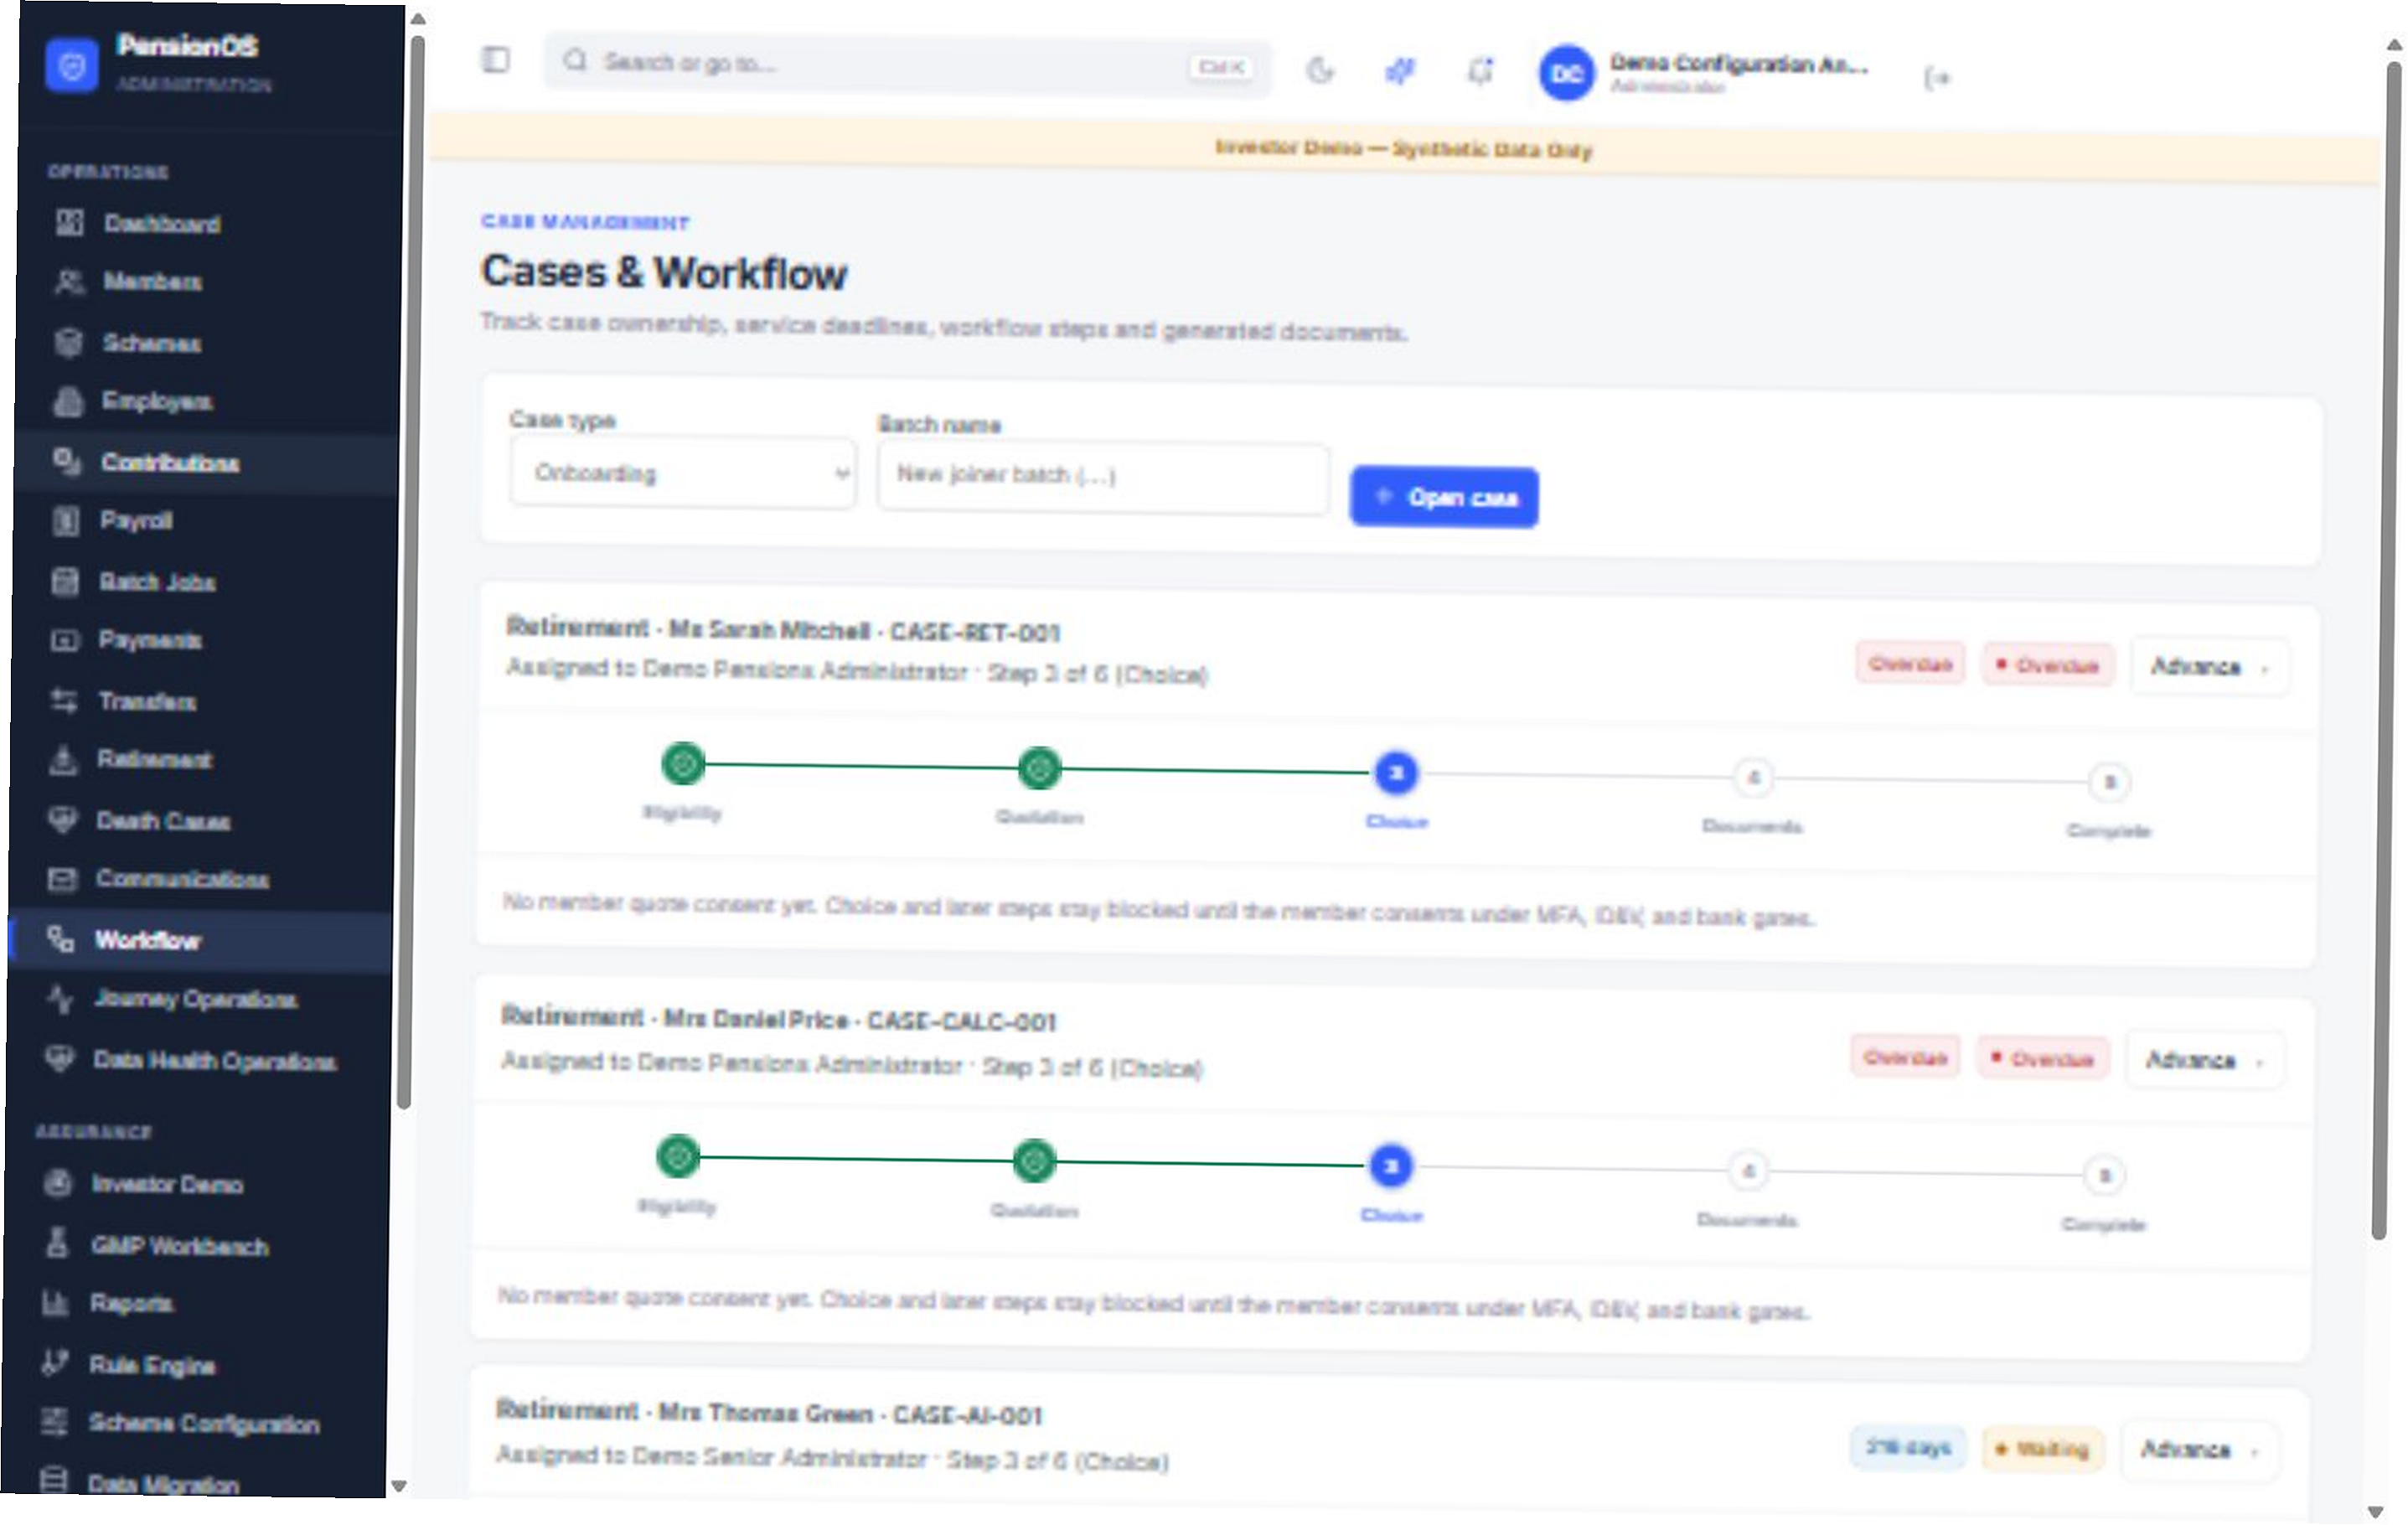
Task: Click the Search or go to field
Action: click(907, 65)
